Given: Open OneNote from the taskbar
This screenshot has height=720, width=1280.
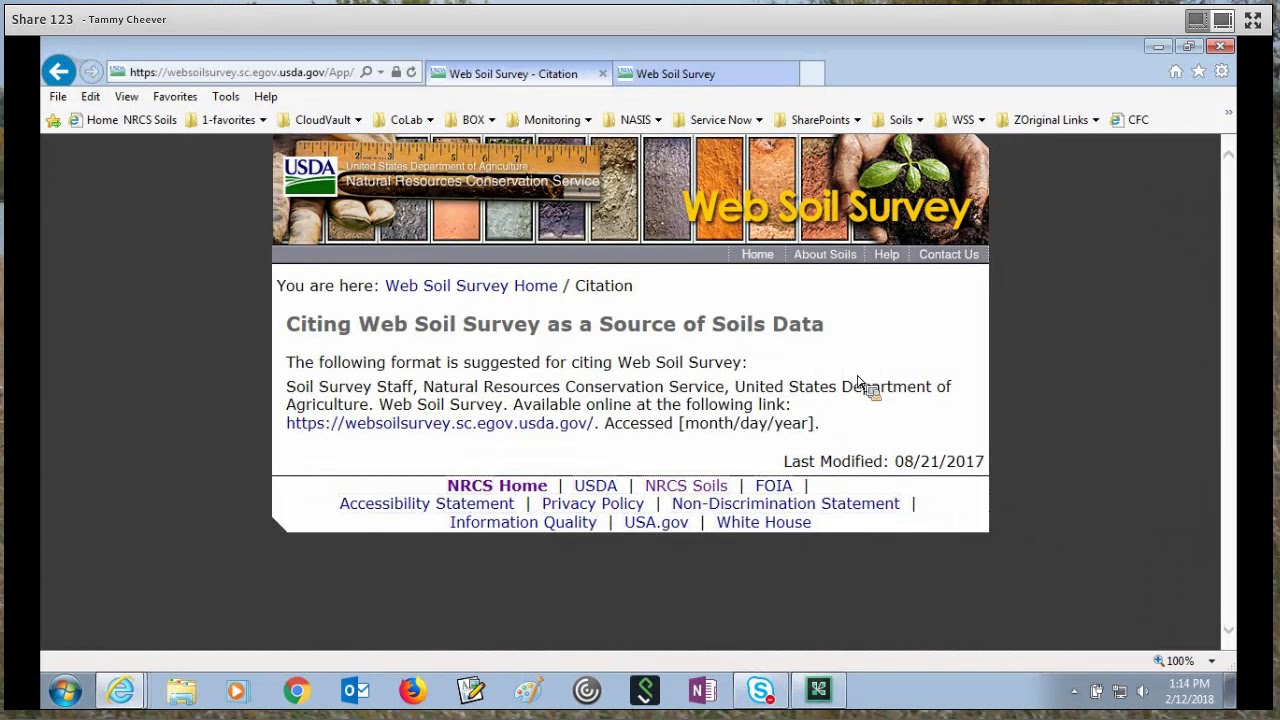Looking at the screenshot, I should pos(702,690).
